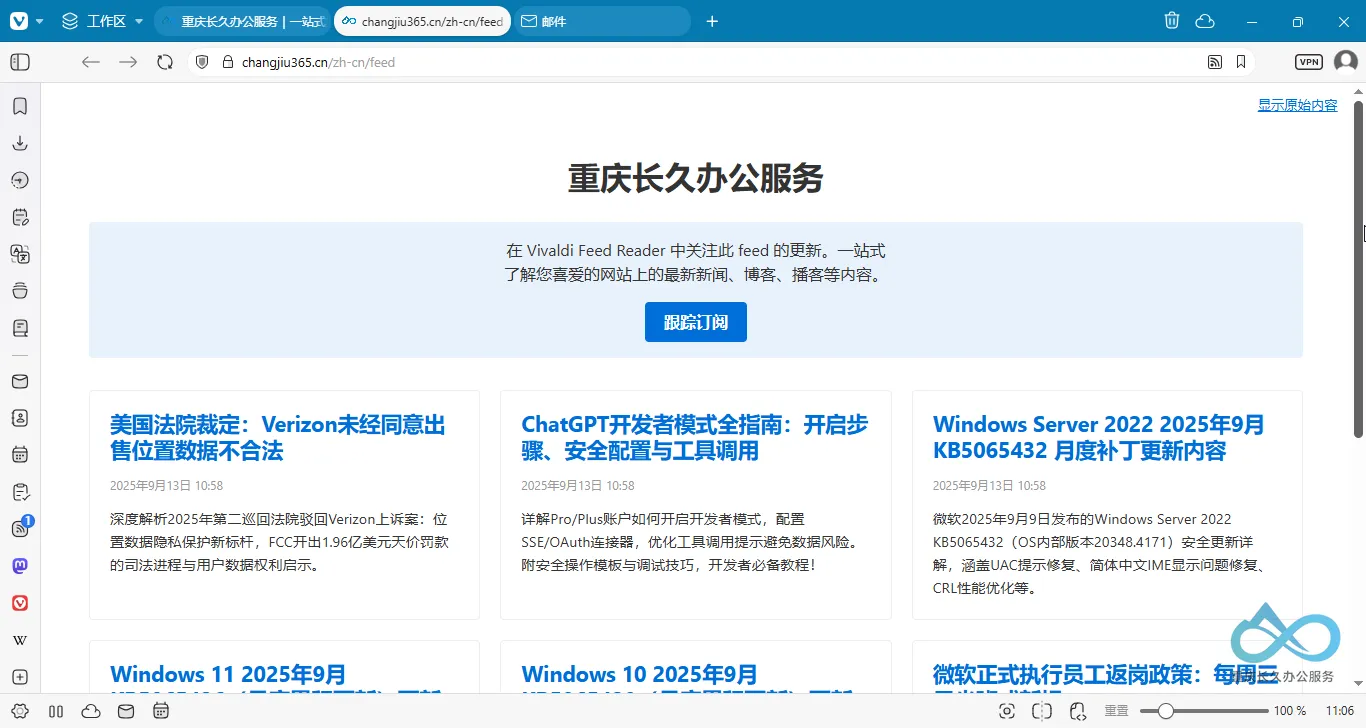Click the 100 % zoom value
The image size is (1366, 728).
tap(1290, 711)
